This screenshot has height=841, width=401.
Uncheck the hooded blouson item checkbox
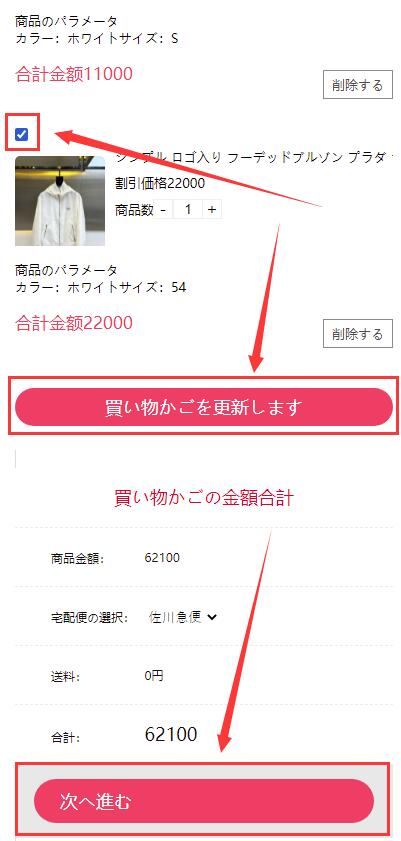click(x=21, y=134)
